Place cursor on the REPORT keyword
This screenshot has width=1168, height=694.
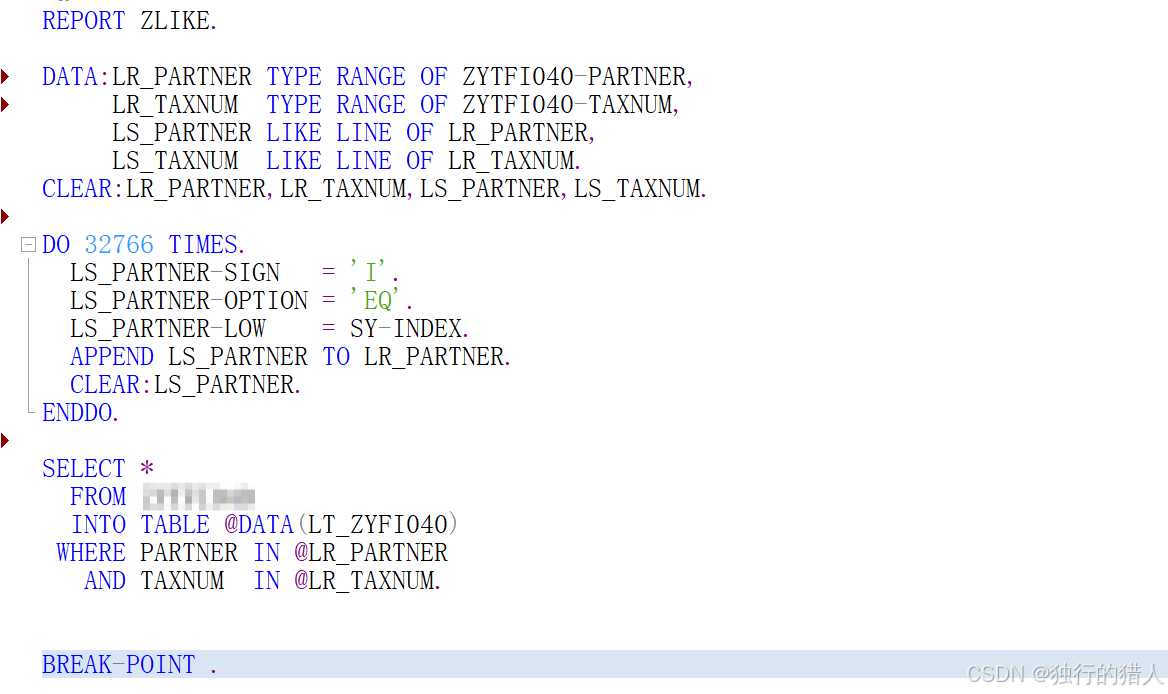pyautogui.click(x=83, y=21)
